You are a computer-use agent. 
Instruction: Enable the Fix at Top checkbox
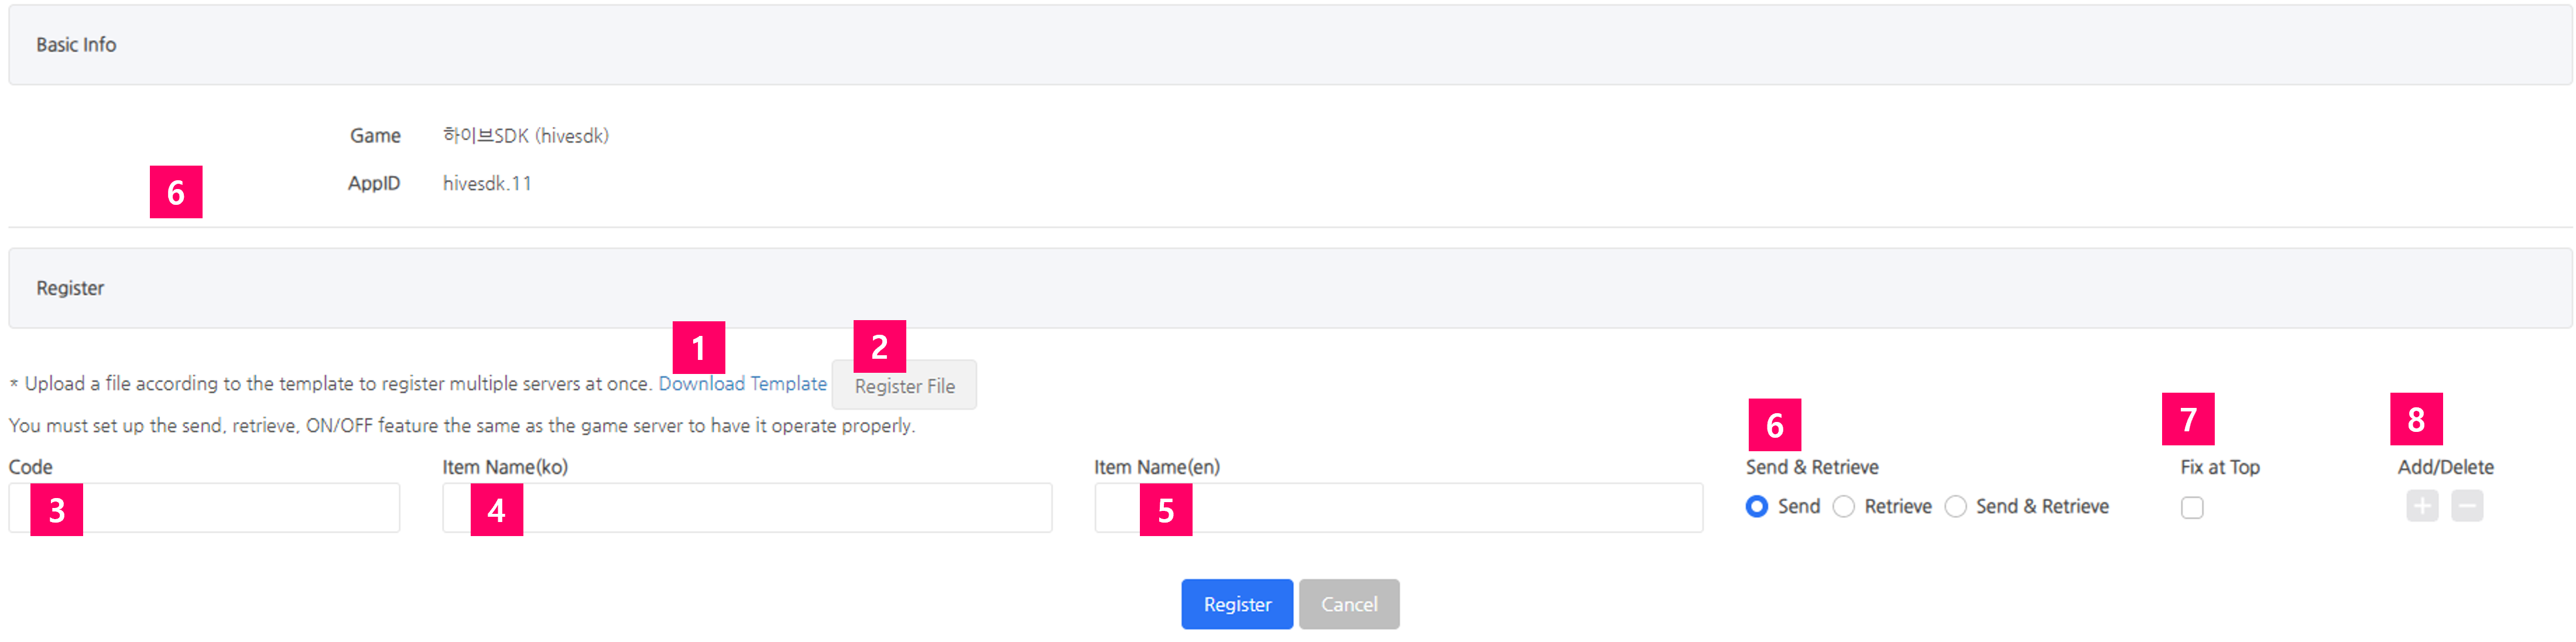coord(2191,508)
